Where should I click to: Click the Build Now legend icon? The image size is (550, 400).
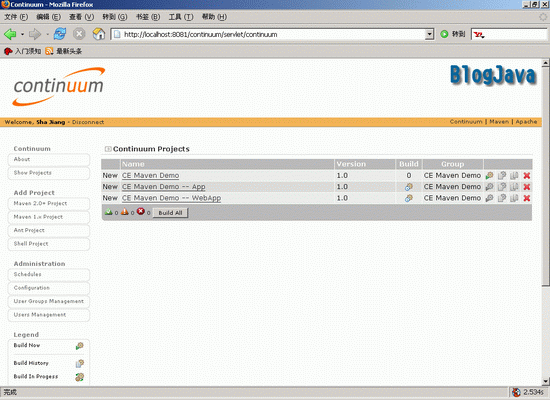pyautogui.click(x=80, y=346)
